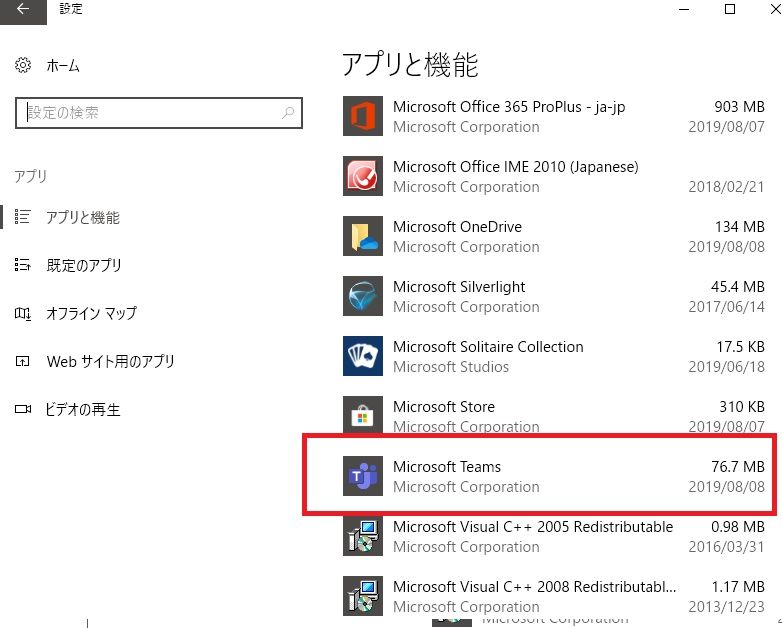
Task: Click the Microsoft Teams purple icon
Action: pos(363,476)
